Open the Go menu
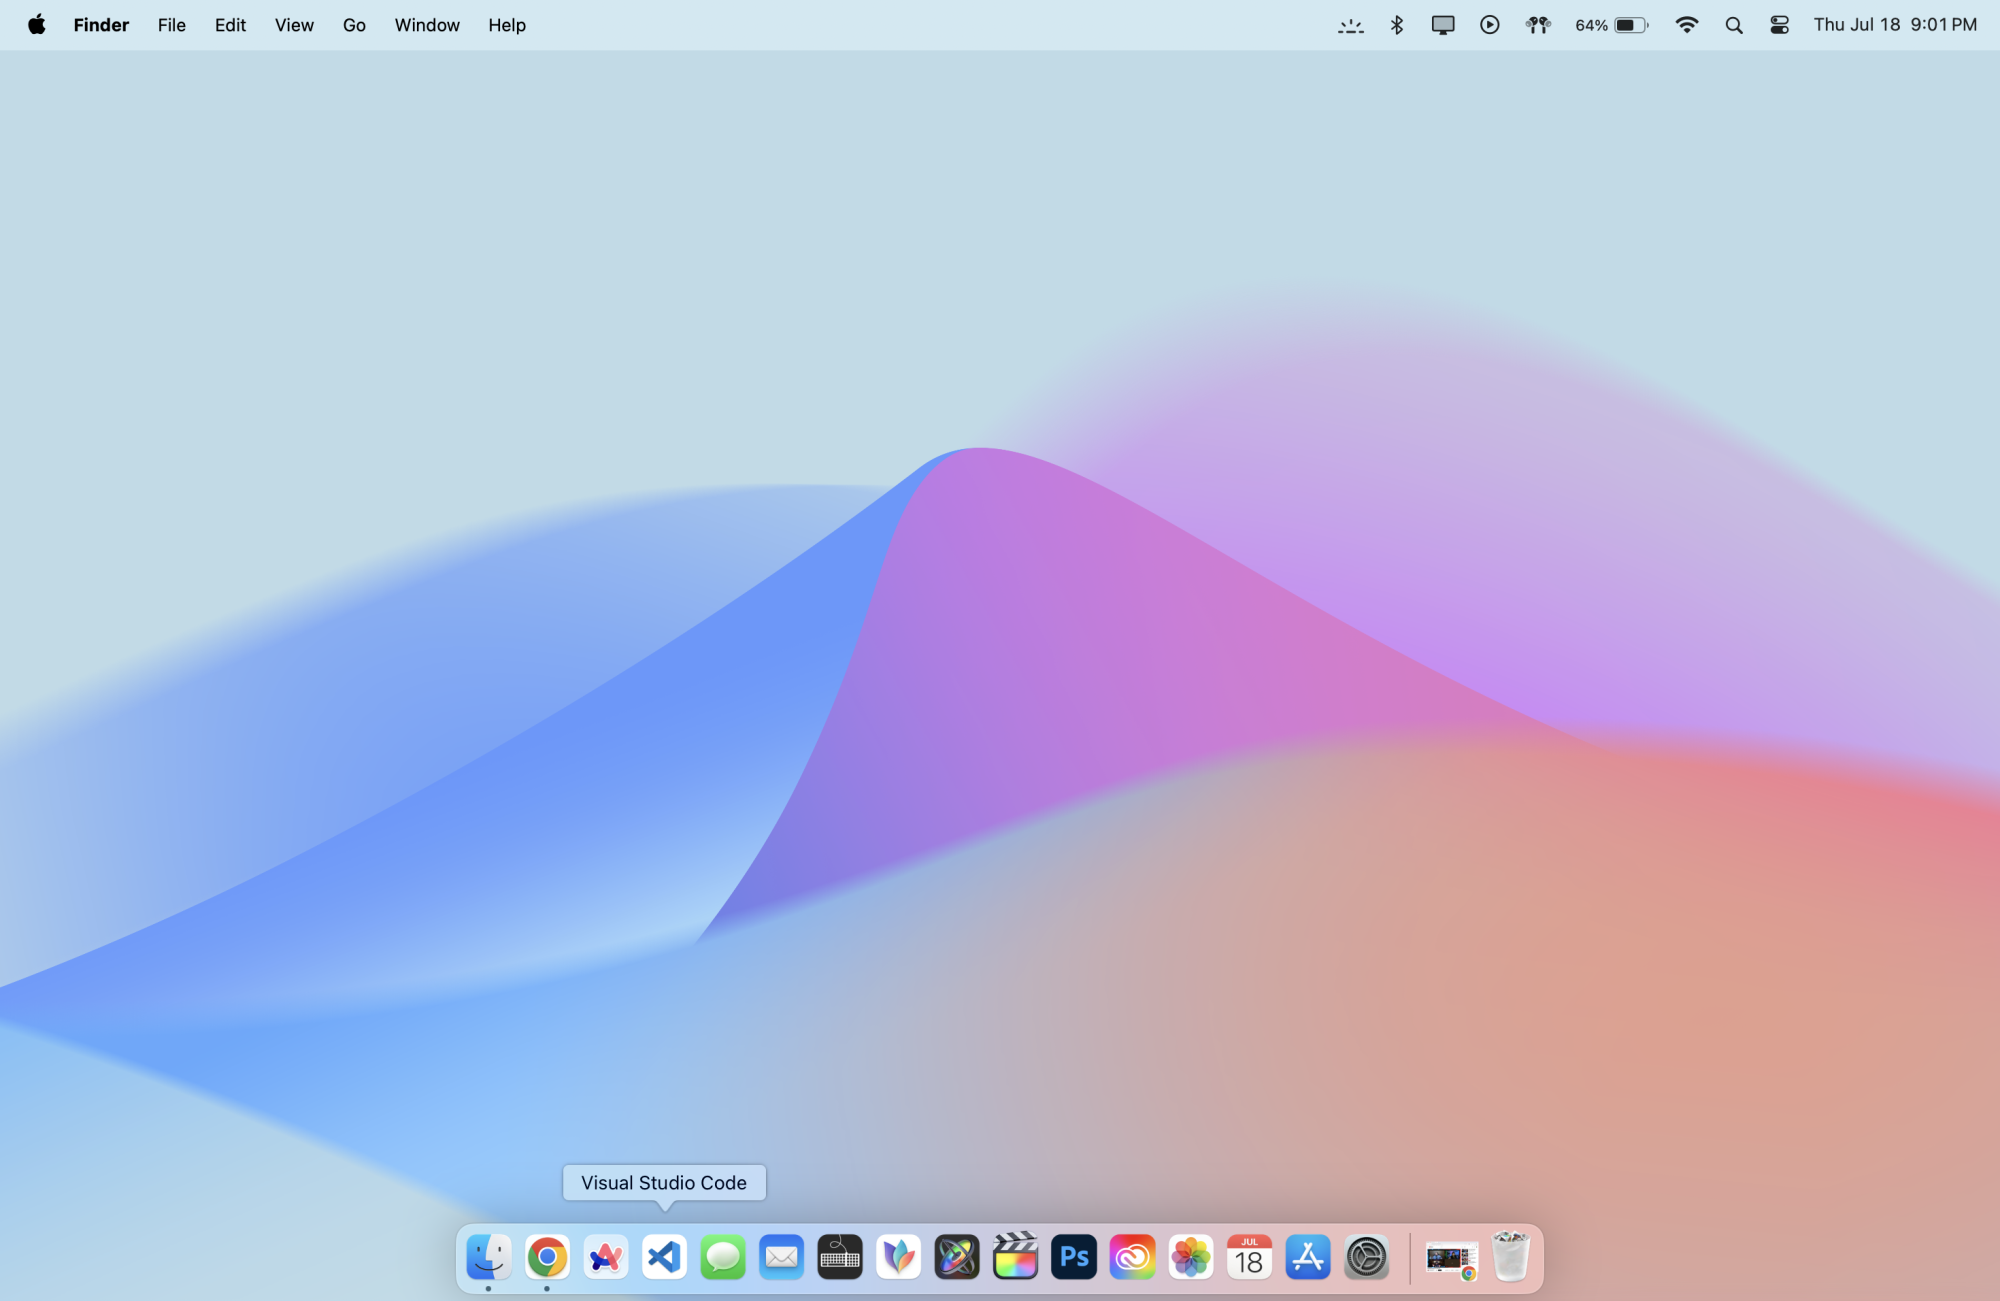 [354, 25]
